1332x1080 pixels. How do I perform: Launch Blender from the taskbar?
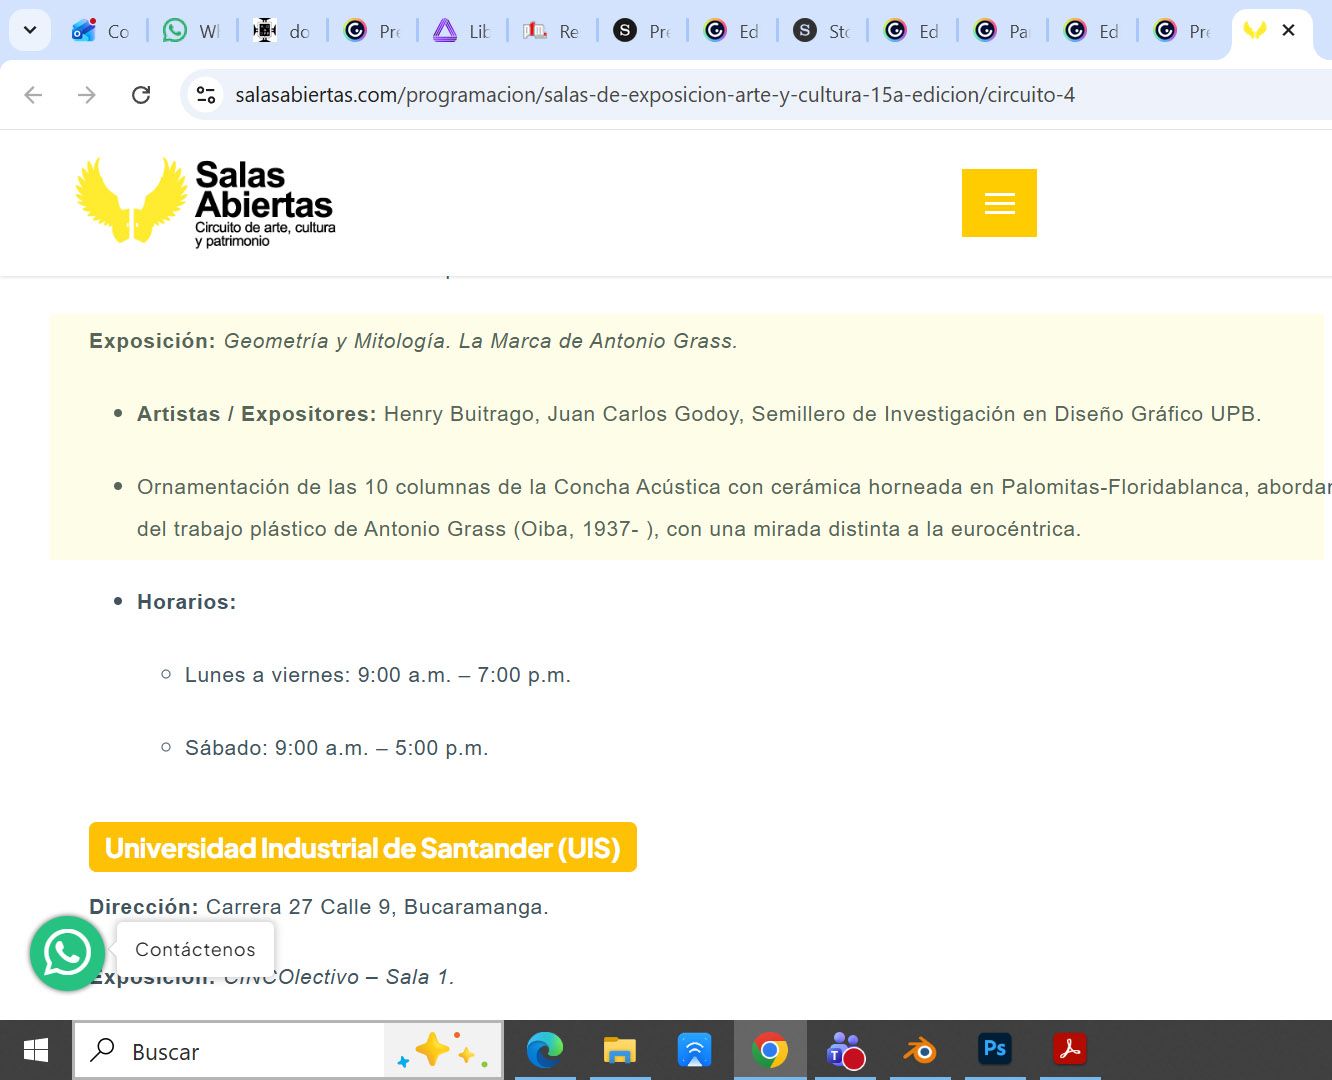(x=919, y=1050)
